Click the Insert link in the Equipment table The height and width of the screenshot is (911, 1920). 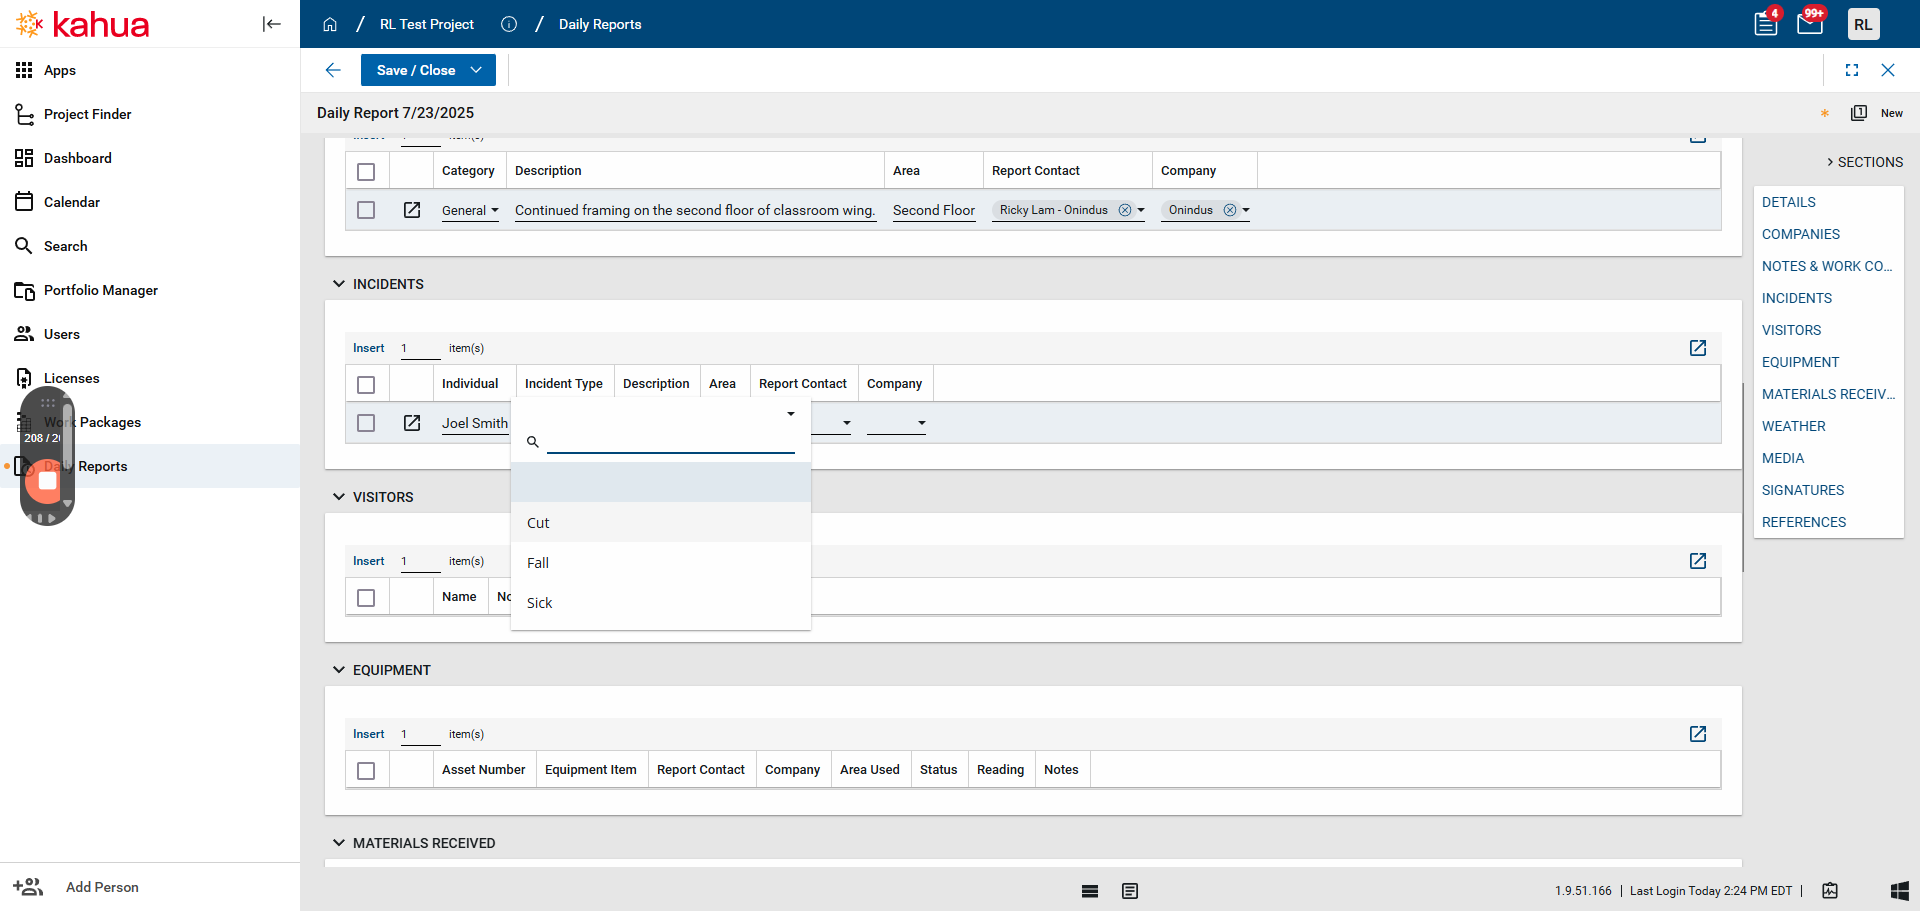(x=368, y=733)
